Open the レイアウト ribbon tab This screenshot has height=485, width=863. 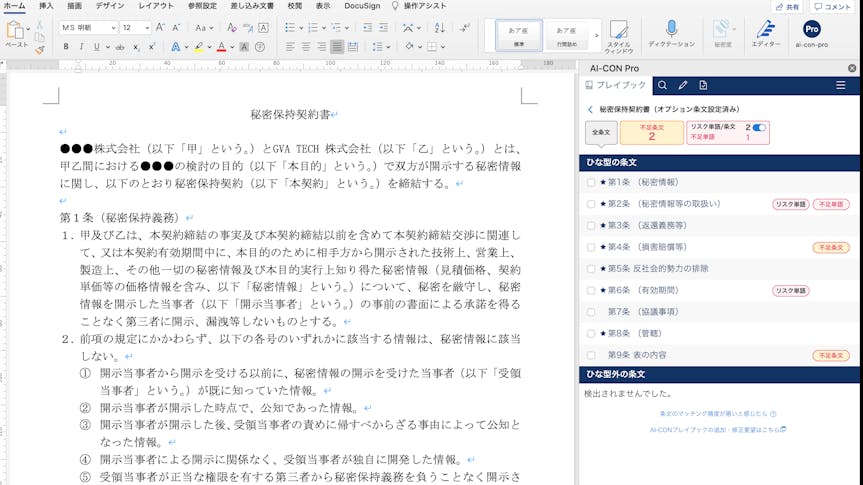tap(156, 6)
